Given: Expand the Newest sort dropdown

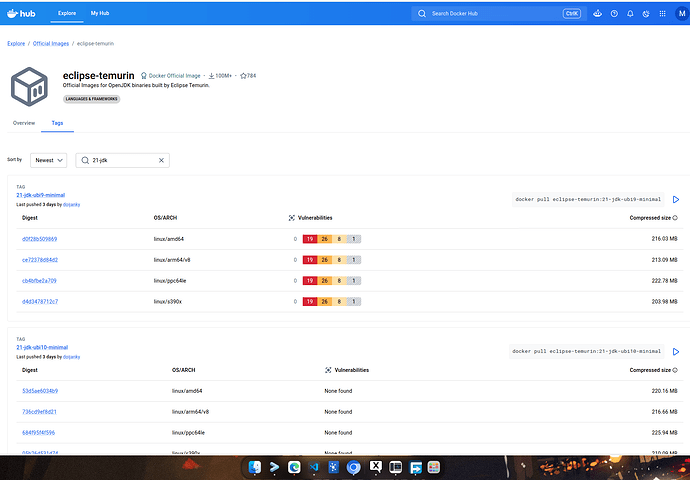Looking at the screenshot, I should [48, 160].
